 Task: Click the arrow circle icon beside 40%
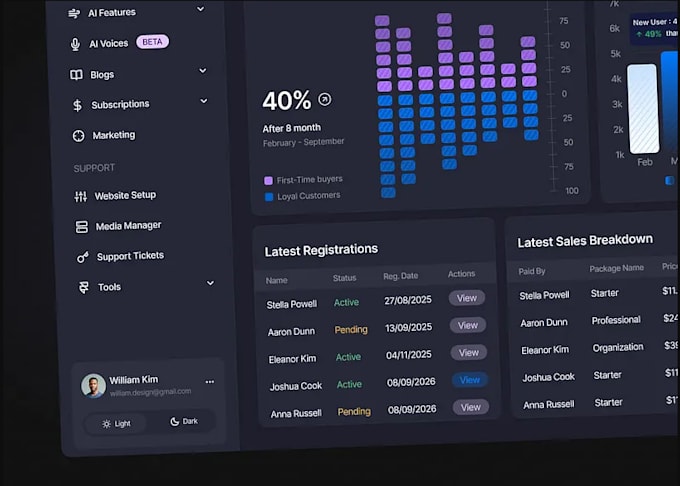click(325, 99)
